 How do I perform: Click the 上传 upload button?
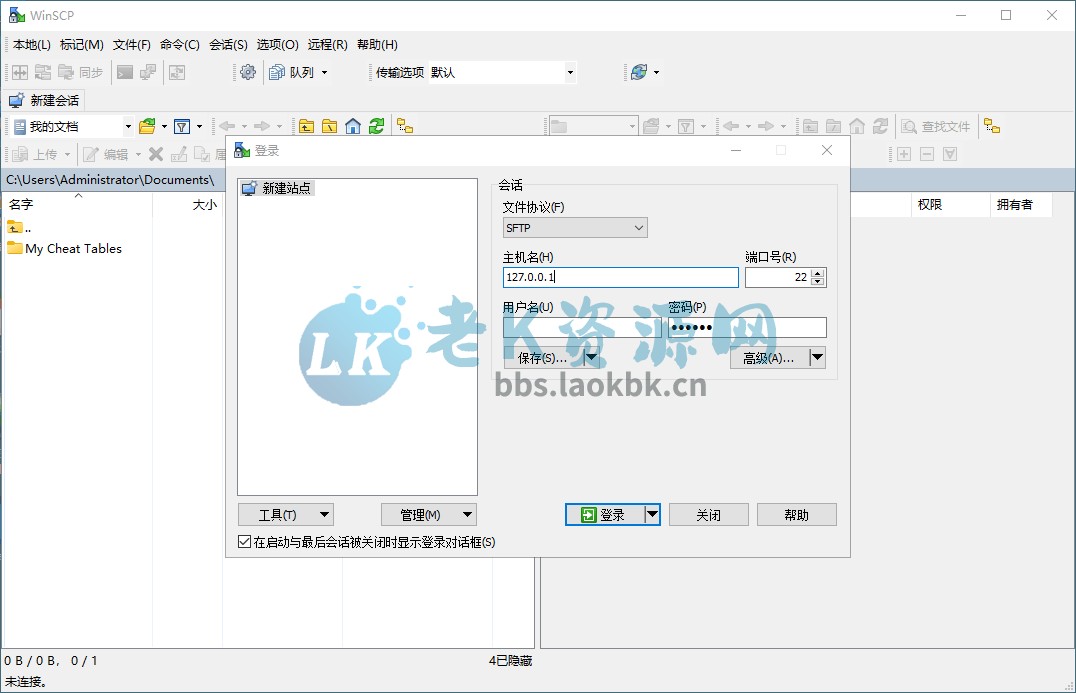coord(36,154)
